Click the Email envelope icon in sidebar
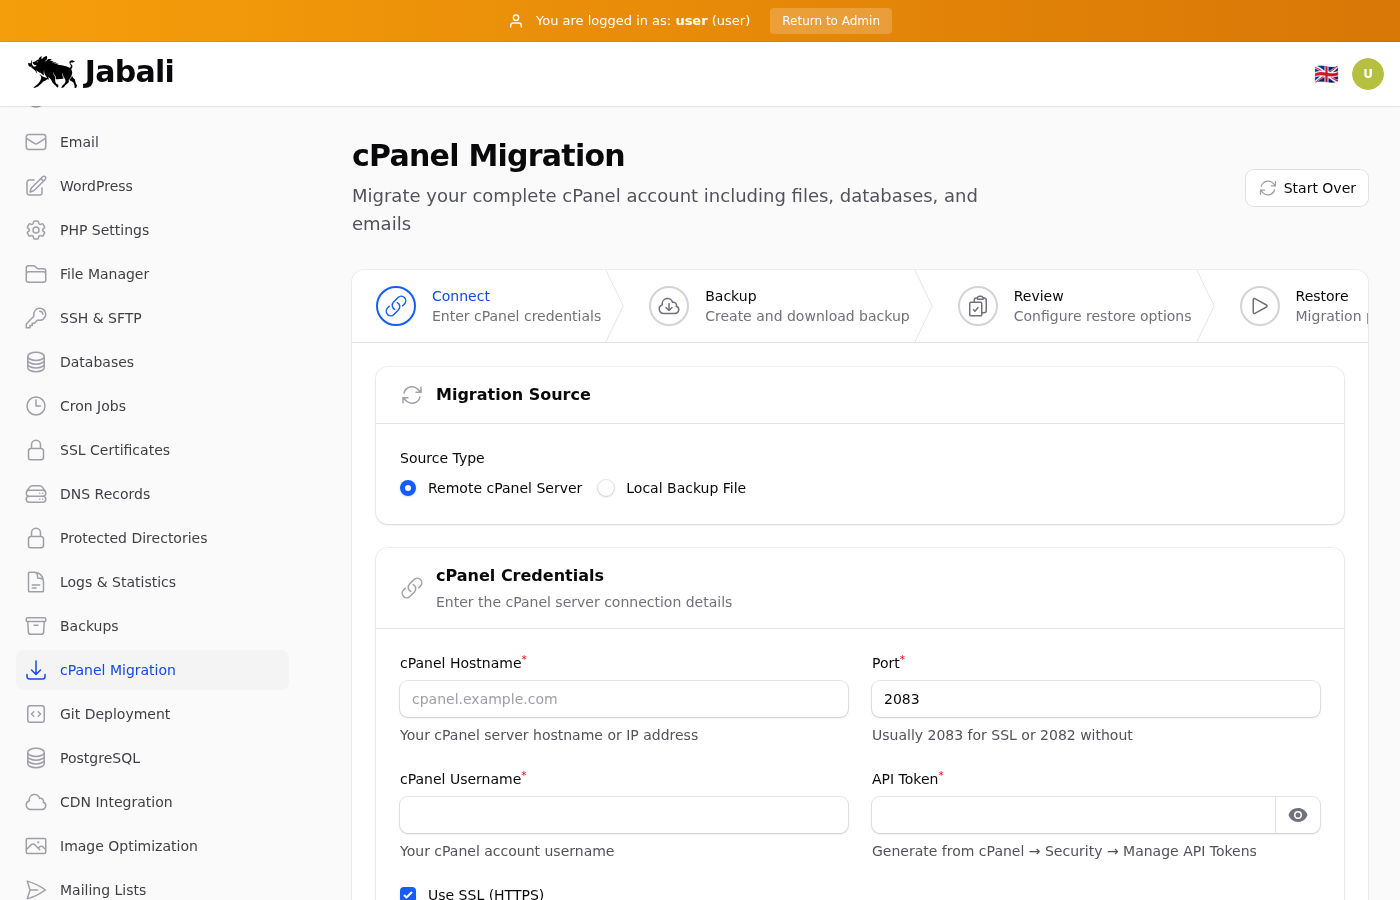 36,142
